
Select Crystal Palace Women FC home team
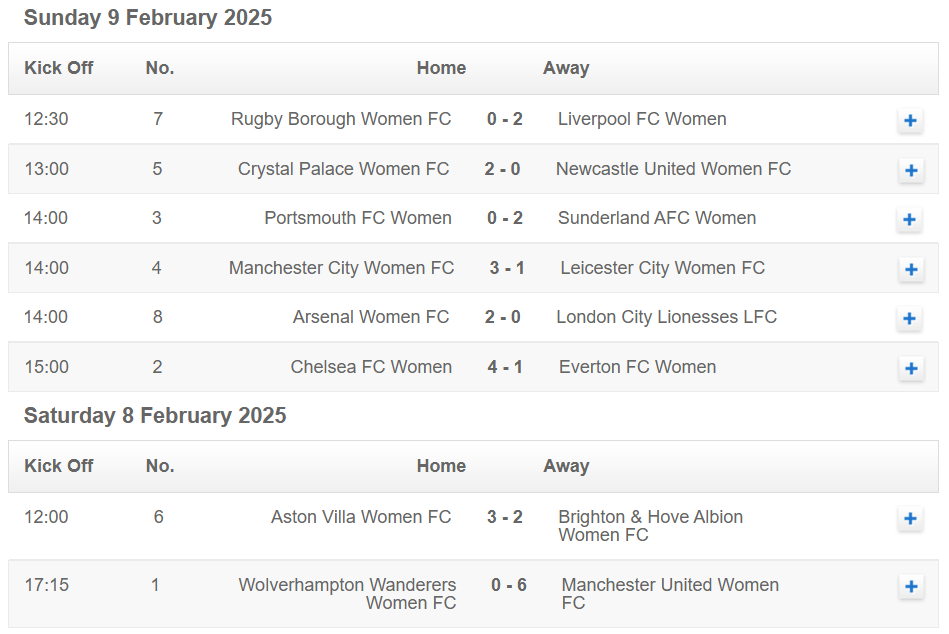click(343, 169)
